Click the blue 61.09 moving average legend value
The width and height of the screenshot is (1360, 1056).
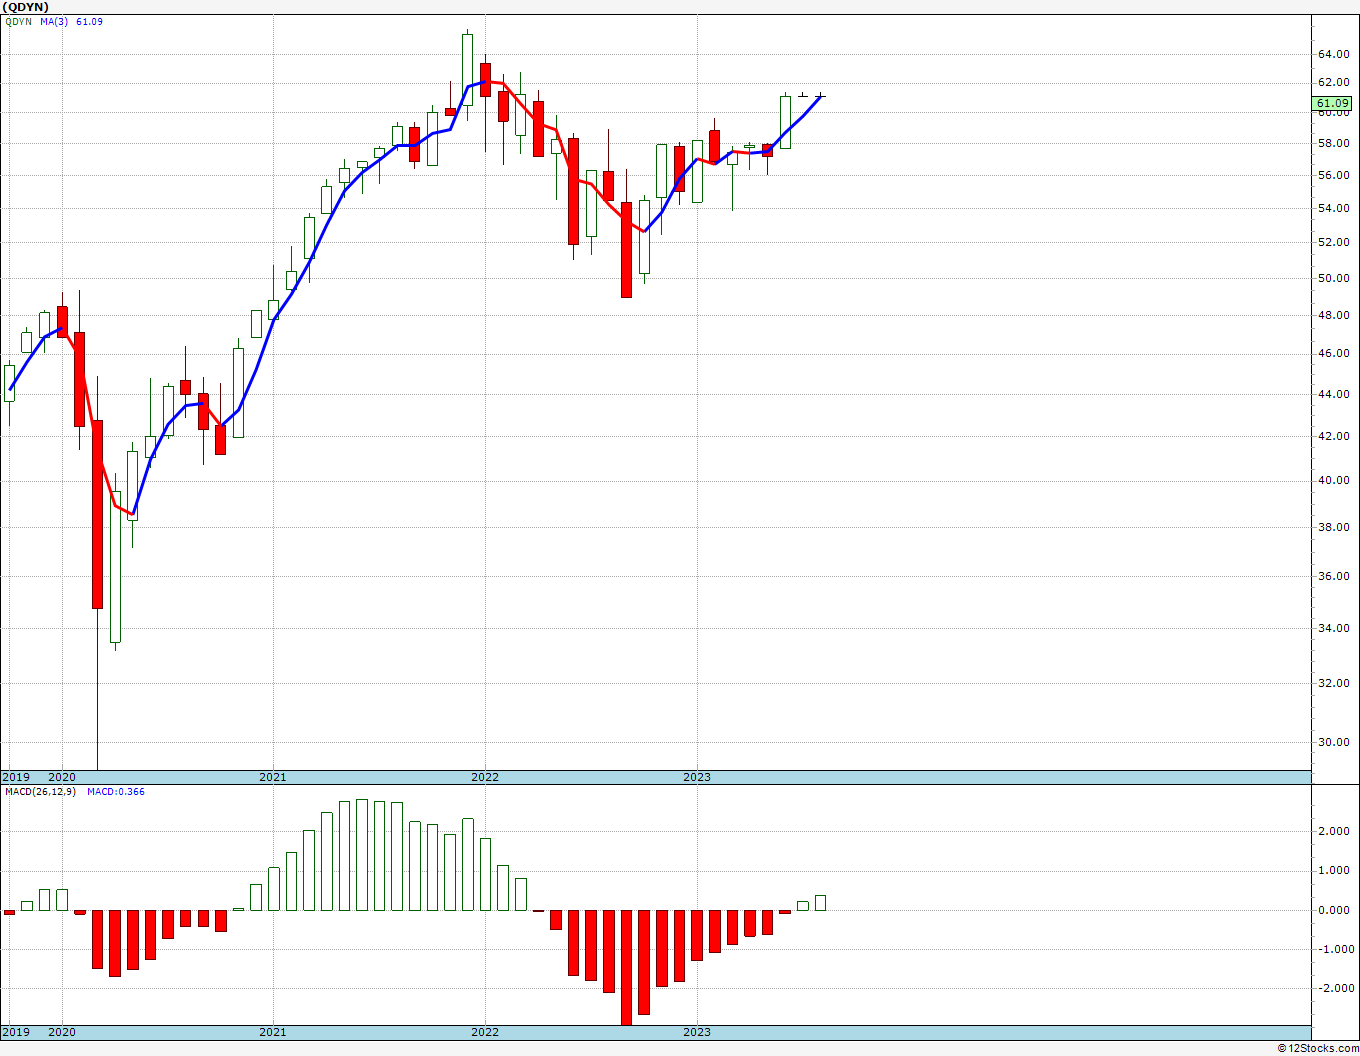89,21
